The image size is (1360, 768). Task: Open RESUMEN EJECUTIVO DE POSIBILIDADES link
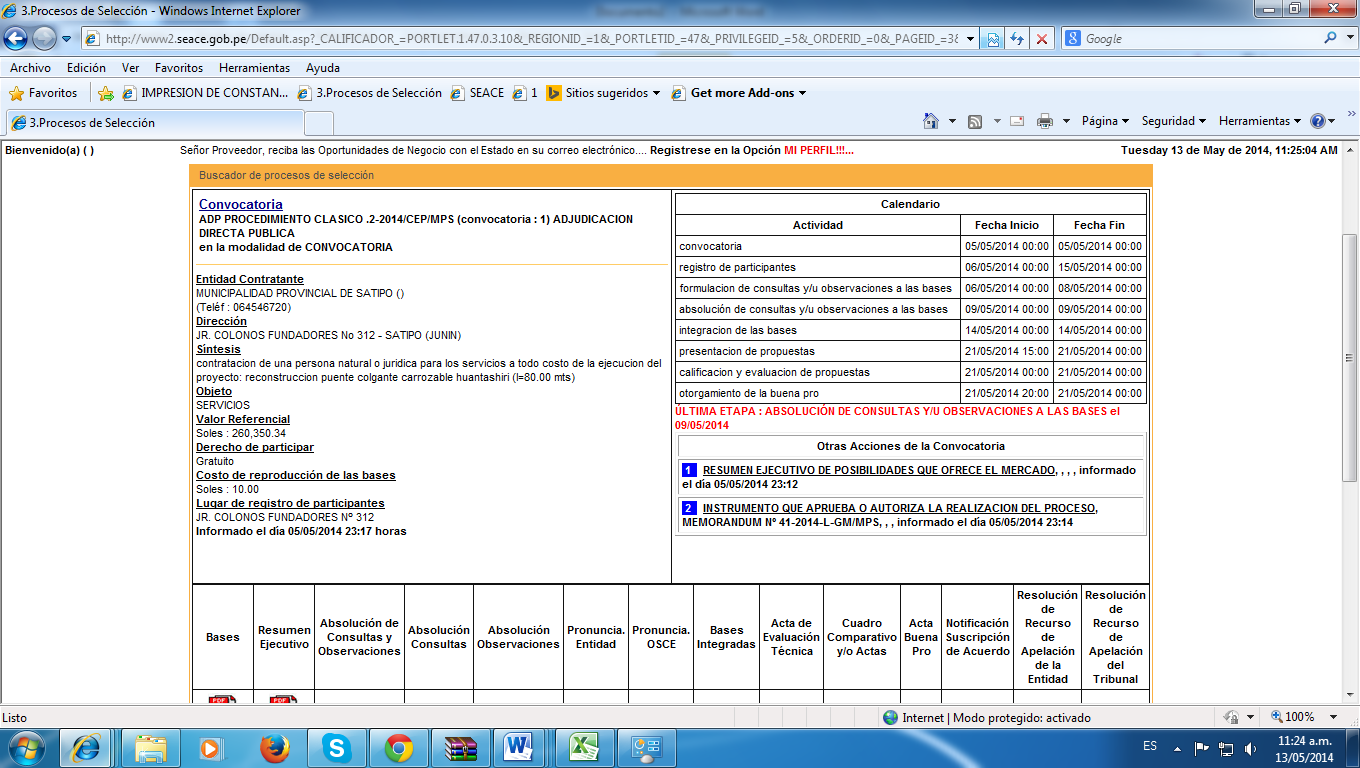click(879, 470)
